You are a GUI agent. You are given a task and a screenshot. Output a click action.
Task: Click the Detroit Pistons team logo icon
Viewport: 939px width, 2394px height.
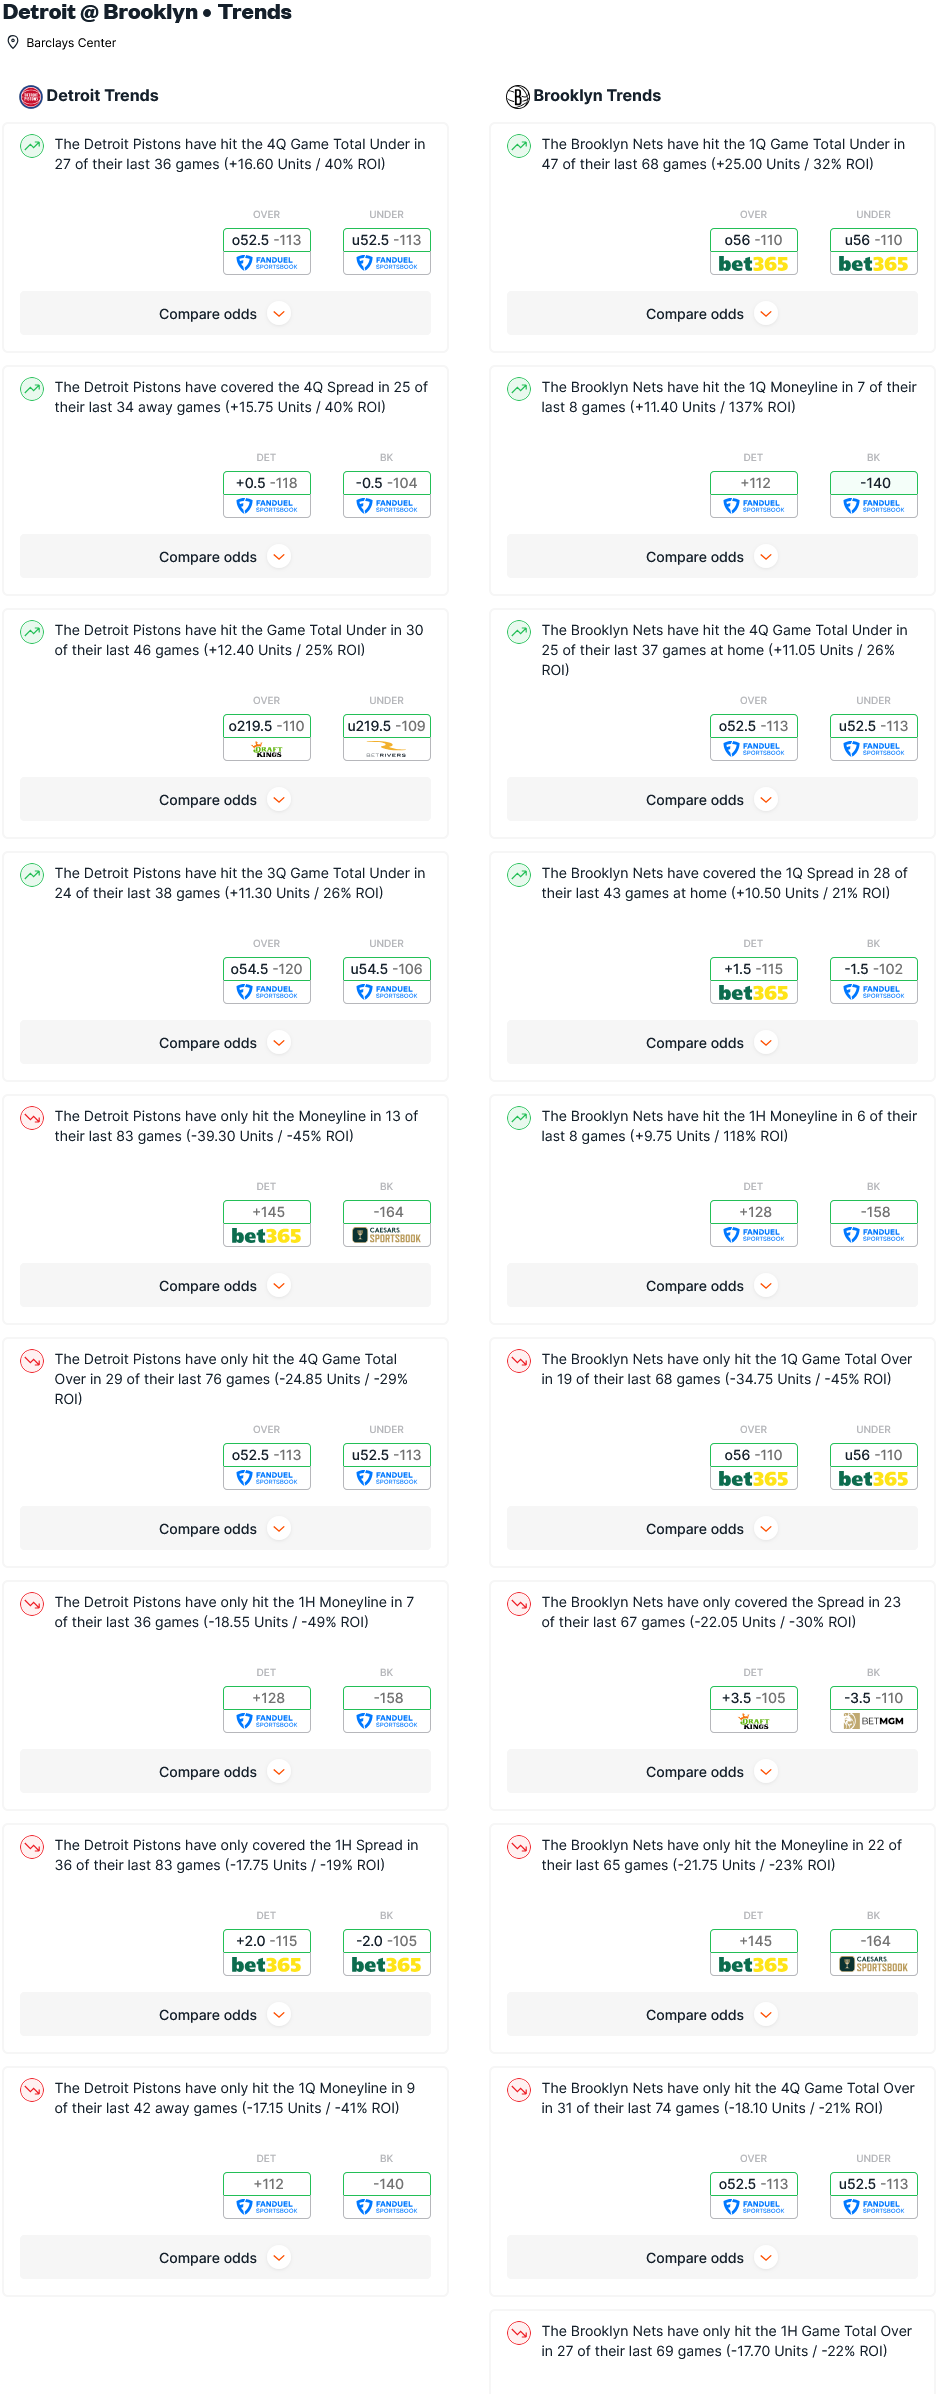[31, 97]
